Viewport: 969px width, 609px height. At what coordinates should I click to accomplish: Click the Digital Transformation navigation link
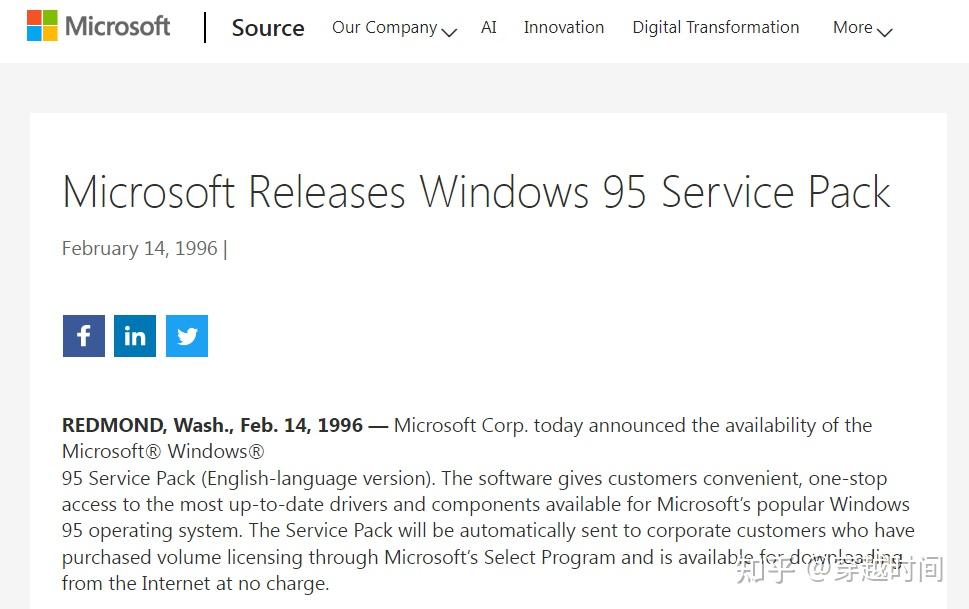[715, 27]
